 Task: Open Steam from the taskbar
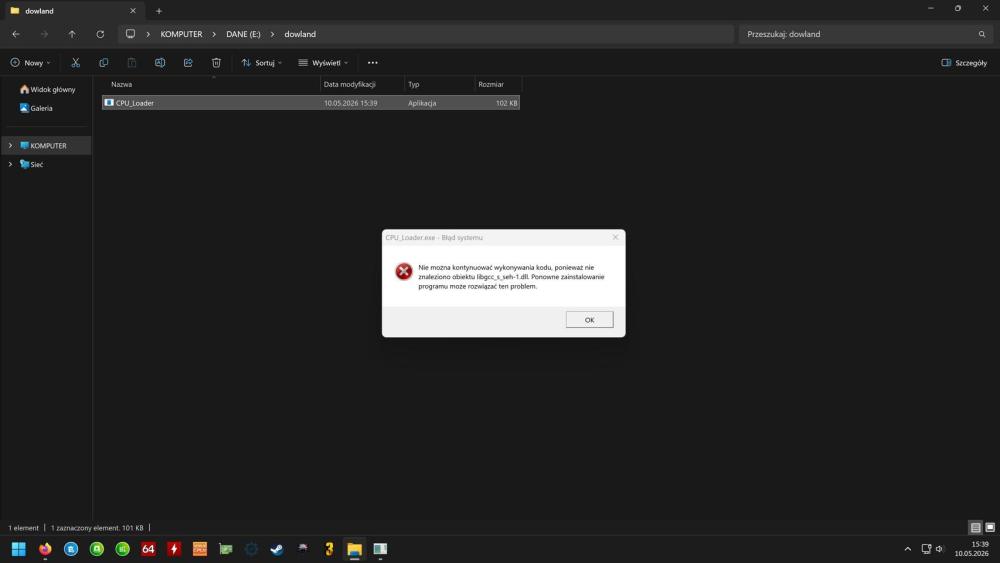(277, 549)
